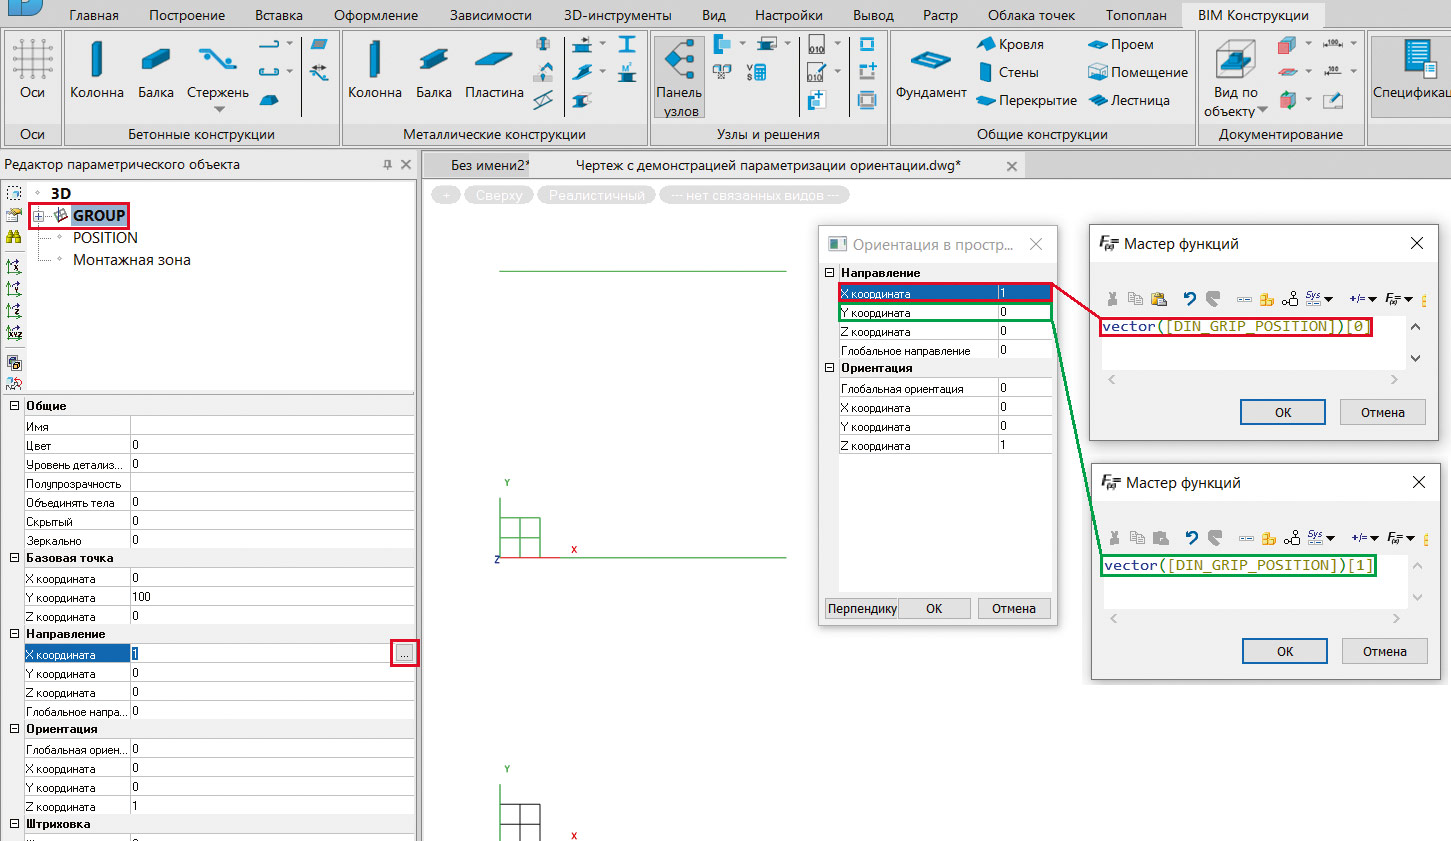Choose the Стержень rebar tool
The height and width of the screenshot is (841, 1451).
click(x=217, y=68)
